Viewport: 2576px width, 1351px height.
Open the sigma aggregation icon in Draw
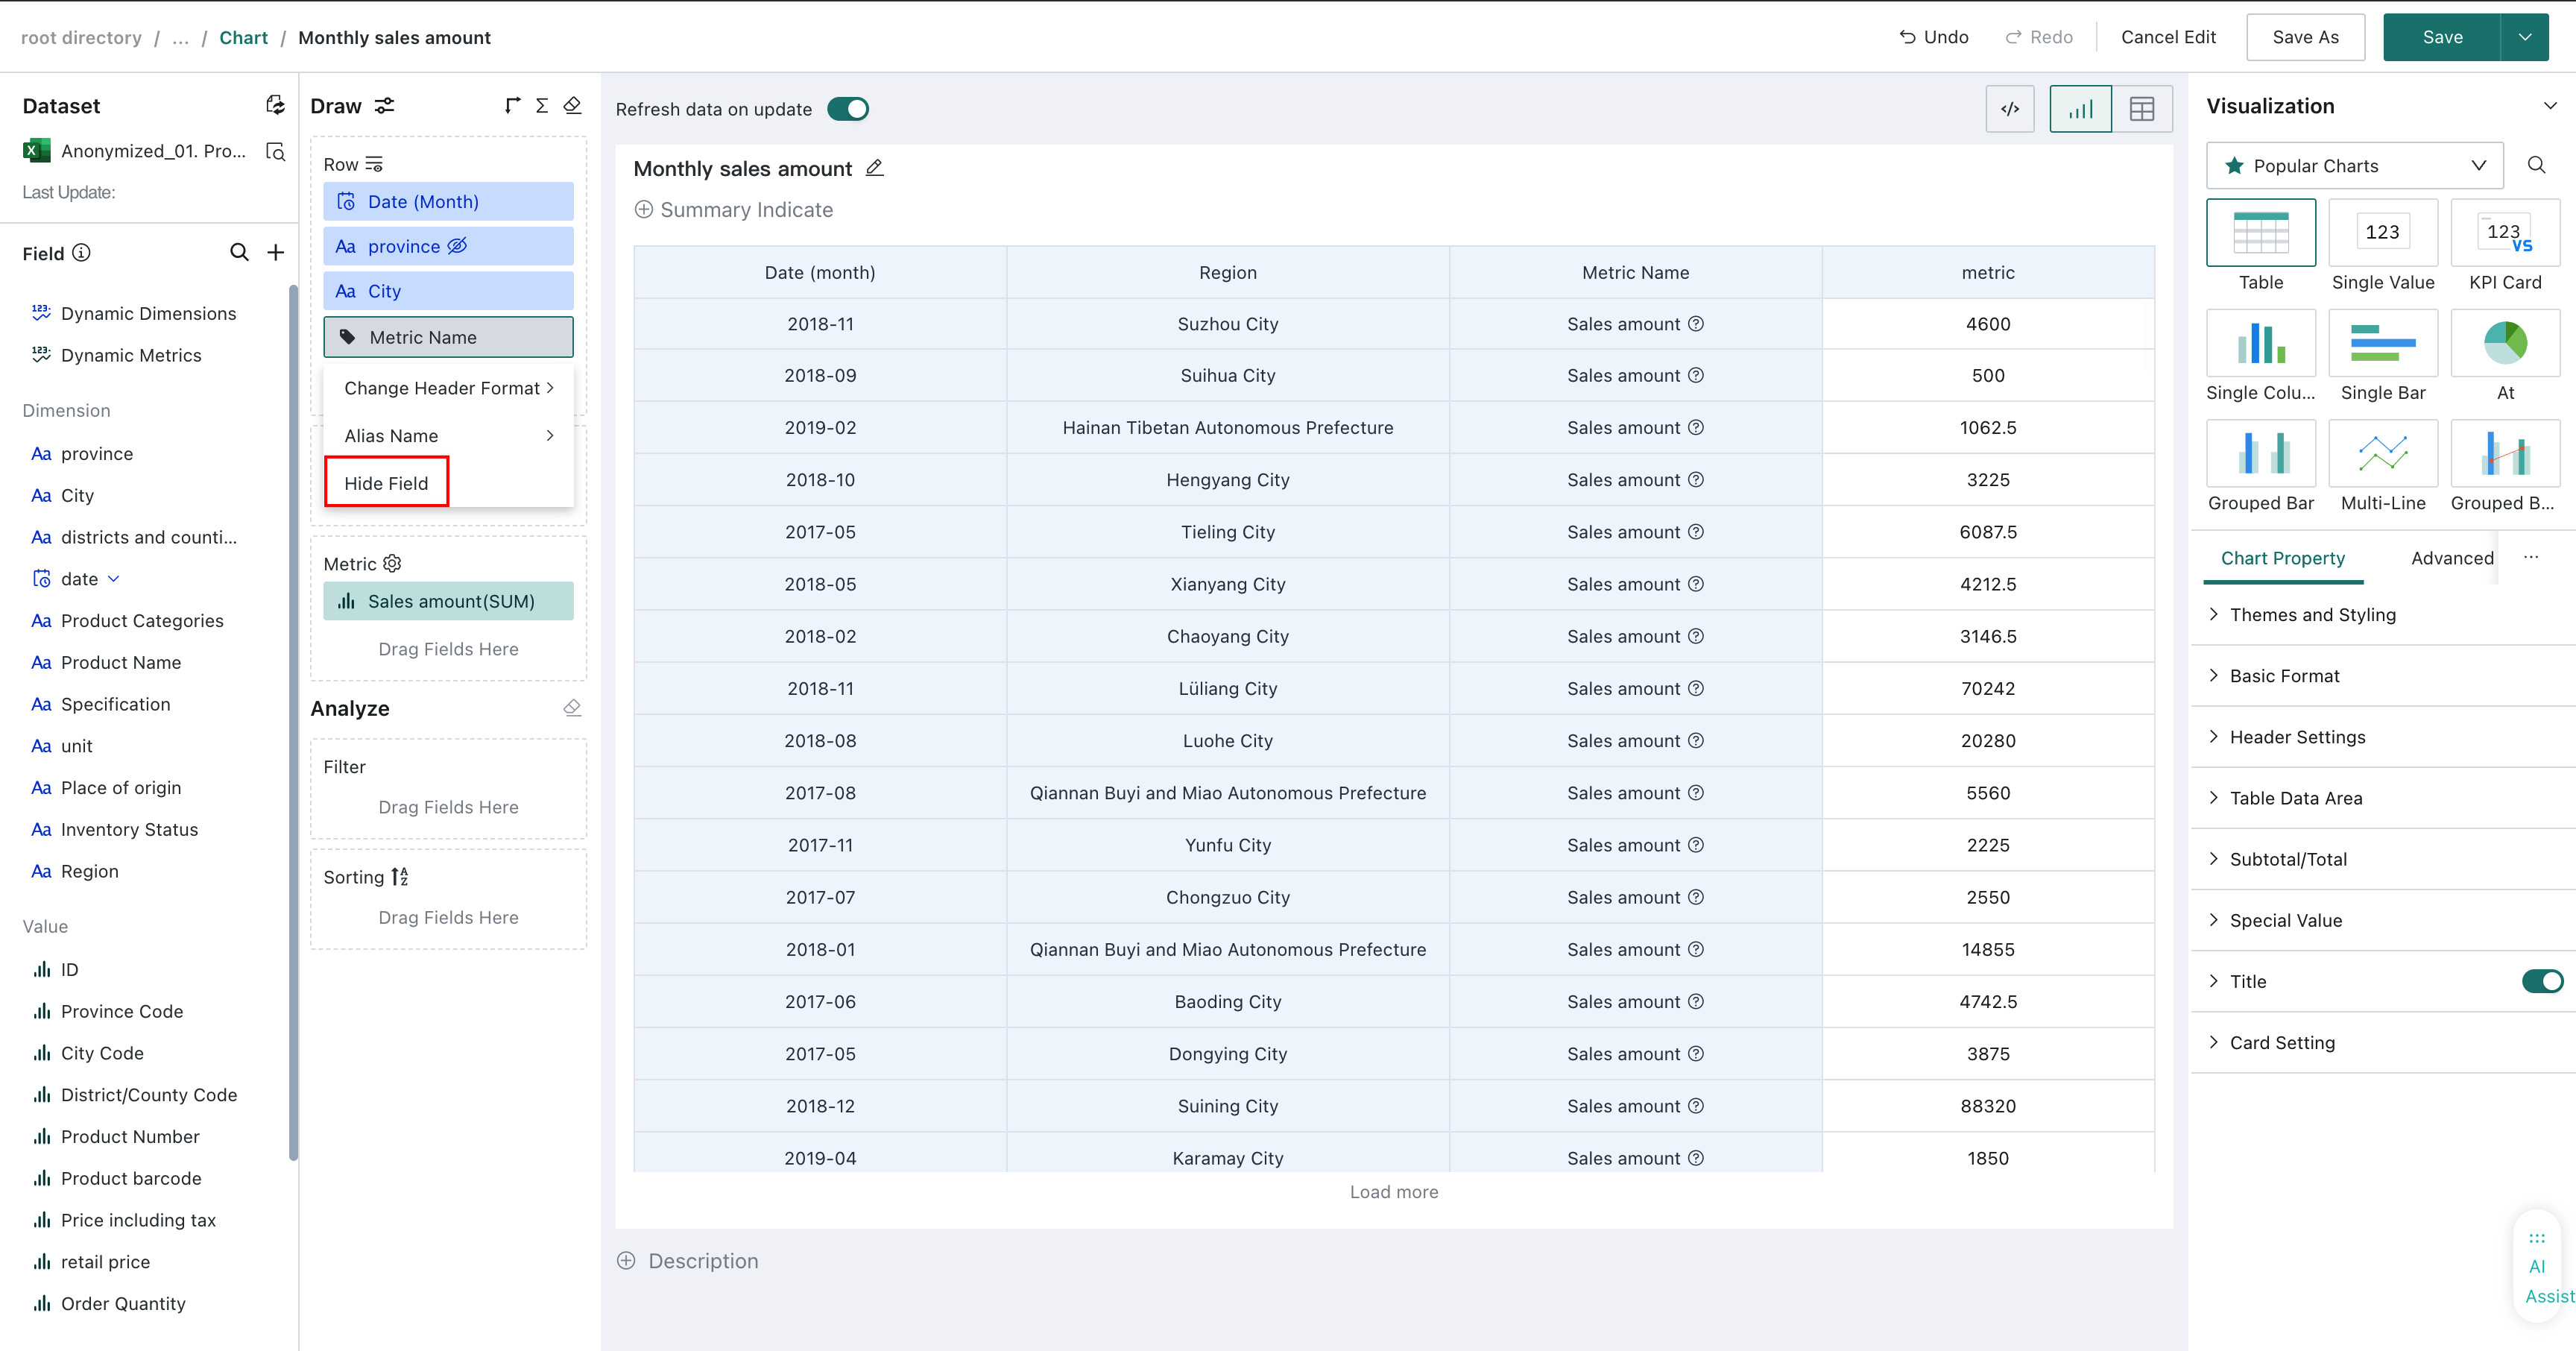(542, 106)
